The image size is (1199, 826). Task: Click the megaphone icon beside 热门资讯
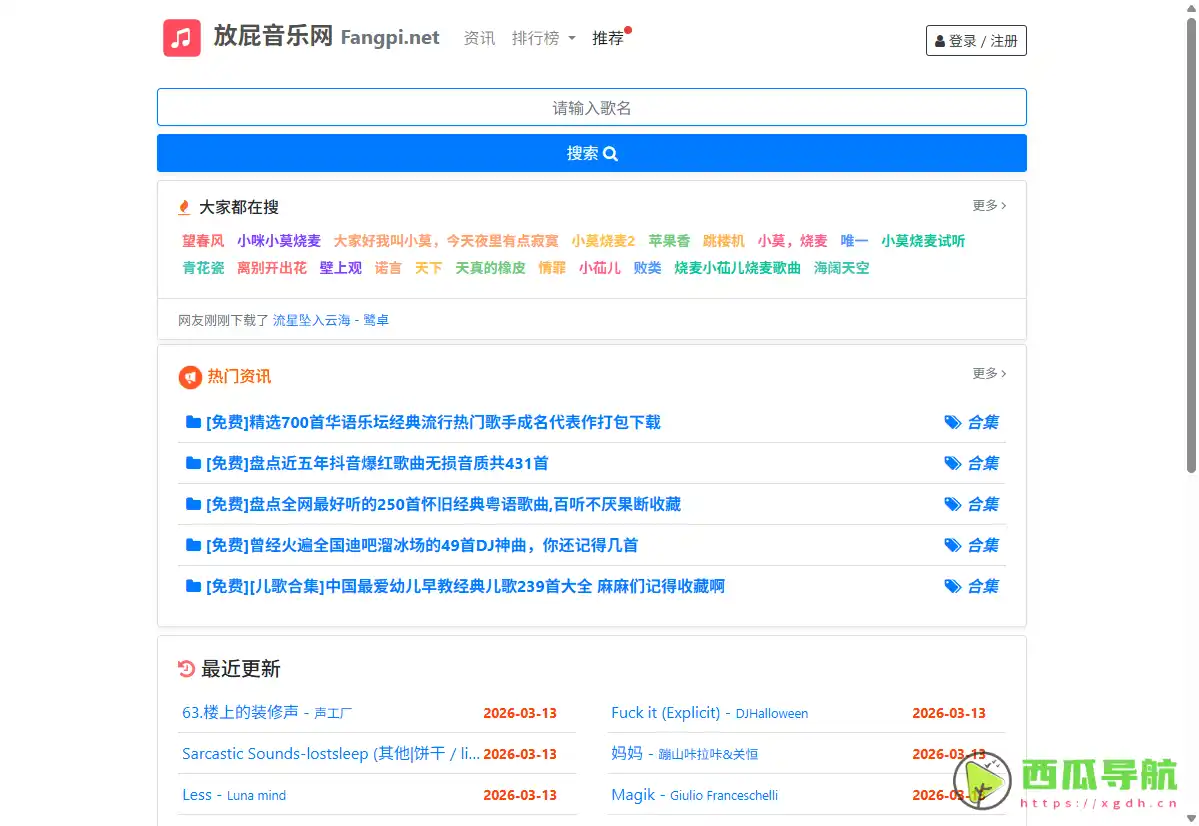[x=189, y=377]
